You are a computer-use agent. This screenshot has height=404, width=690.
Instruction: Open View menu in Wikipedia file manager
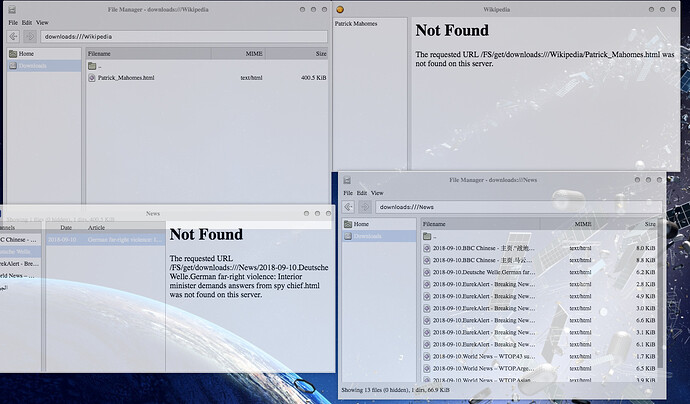[x=42, y=22]
